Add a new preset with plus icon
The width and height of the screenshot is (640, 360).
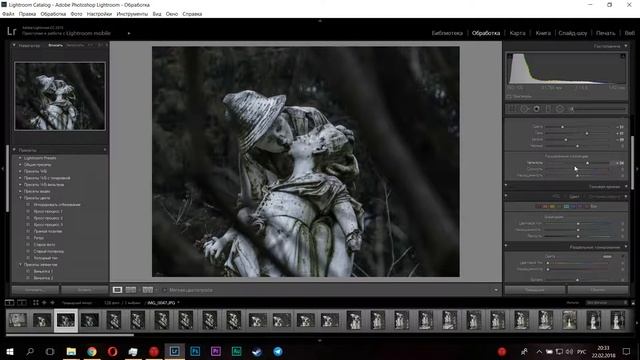[105, 150]
